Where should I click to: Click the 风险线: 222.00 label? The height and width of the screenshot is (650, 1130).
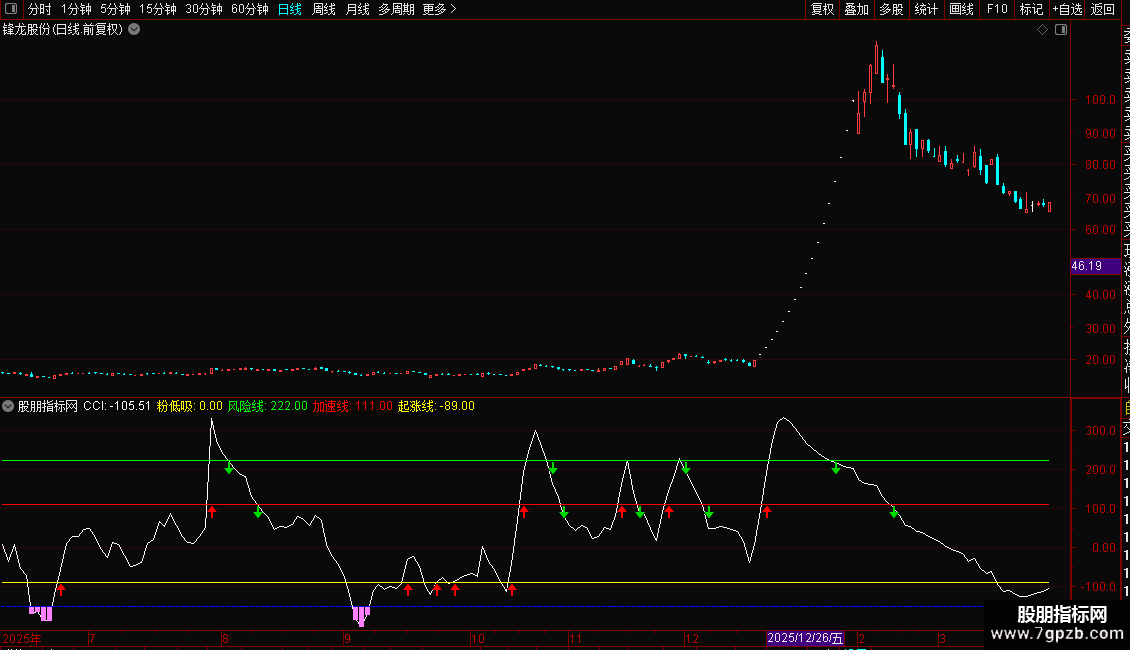click(267, 406)
